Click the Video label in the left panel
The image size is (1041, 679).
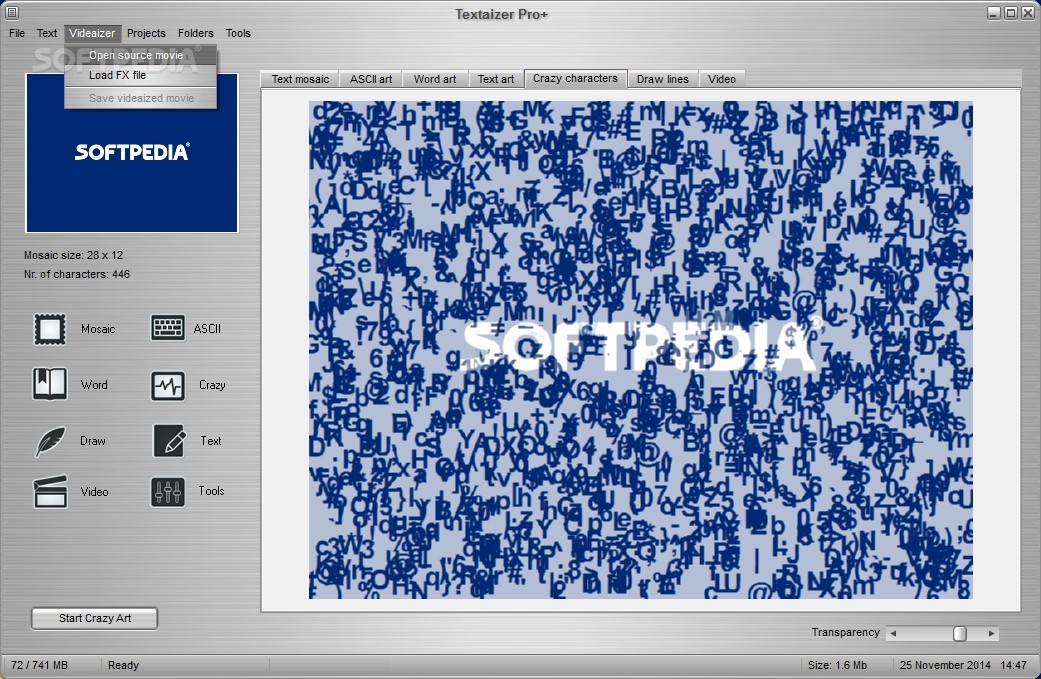point(94,492)
